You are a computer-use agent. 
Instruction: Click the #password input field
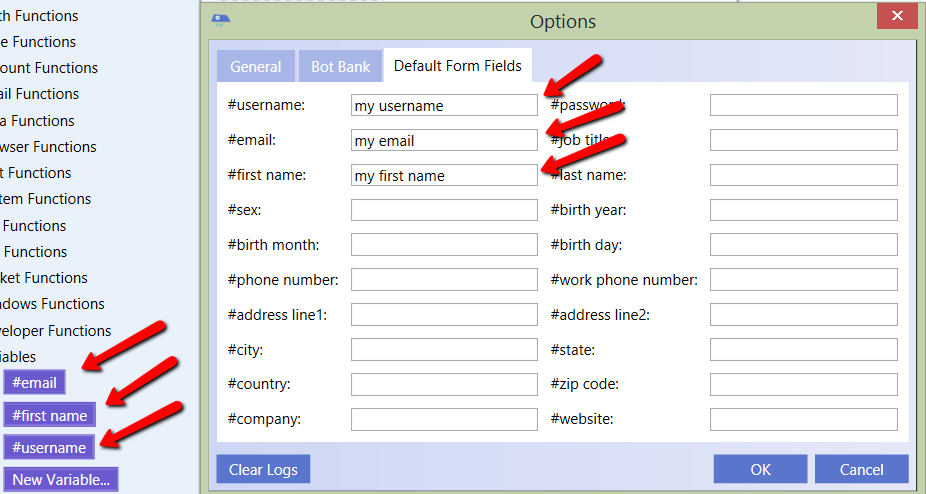click(803, 105)
